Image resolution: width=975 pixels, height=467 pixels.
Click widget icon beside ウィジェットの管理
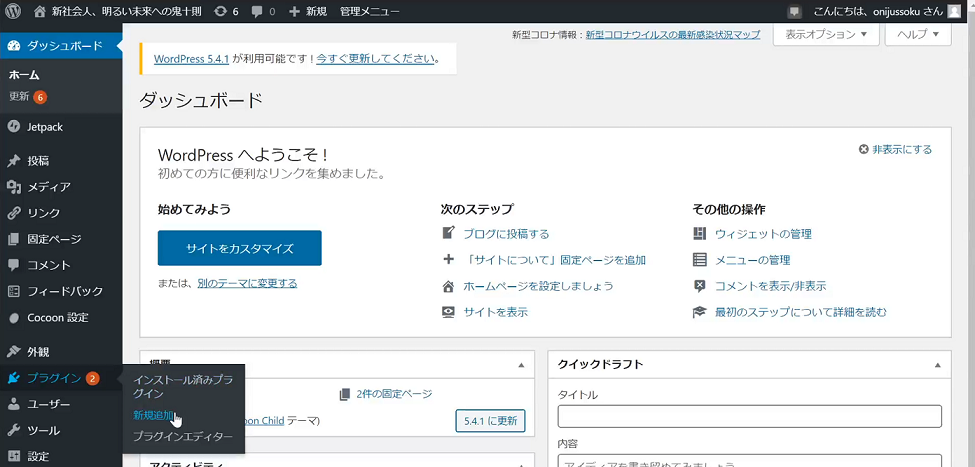click(x=700, y=233)
